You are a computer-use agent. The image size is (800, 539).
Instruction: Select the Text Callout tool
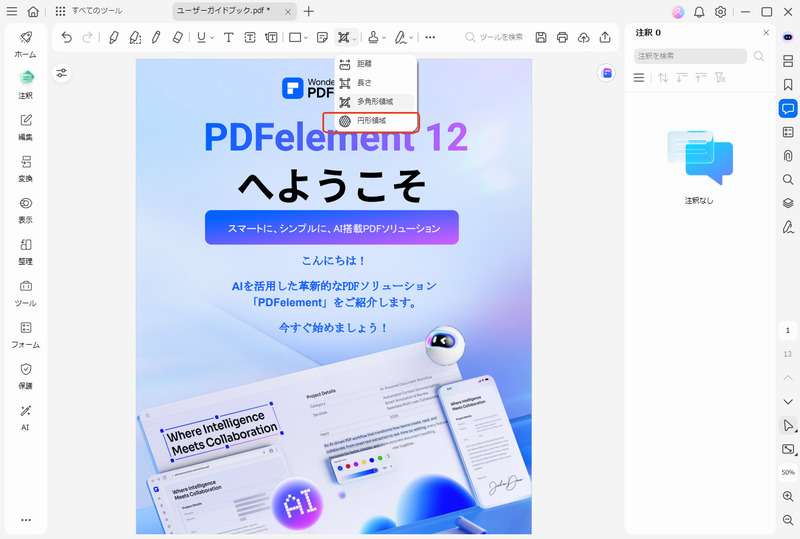(x=271, y=37)
